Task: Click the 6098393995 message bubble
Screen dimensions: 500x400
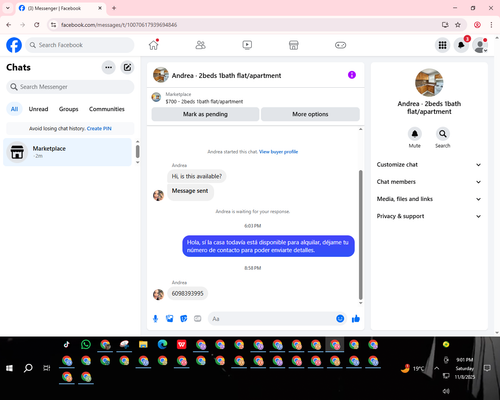Action: click(x=187, y=294)
